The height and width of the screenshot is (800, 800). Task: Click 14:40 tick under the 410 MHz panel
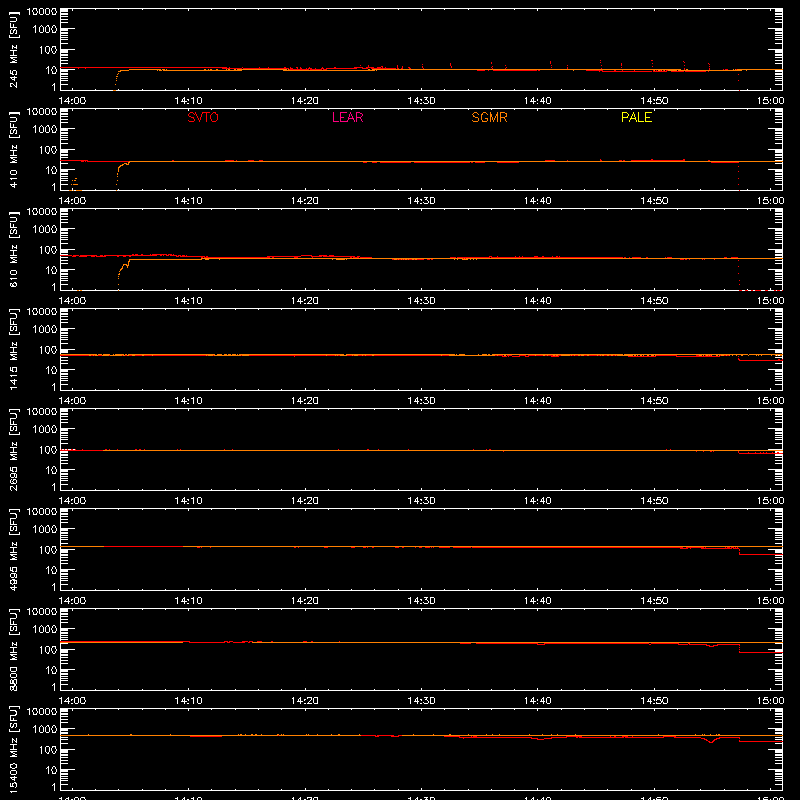click(x=538, y=201)
